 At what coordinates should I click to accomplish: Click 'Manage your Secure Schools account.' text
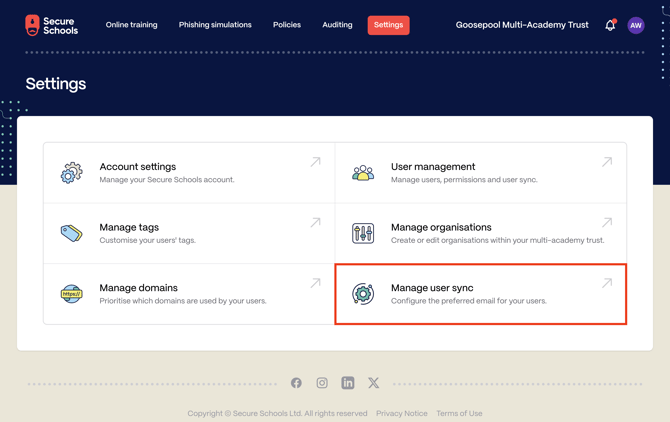tap(167, 180)
